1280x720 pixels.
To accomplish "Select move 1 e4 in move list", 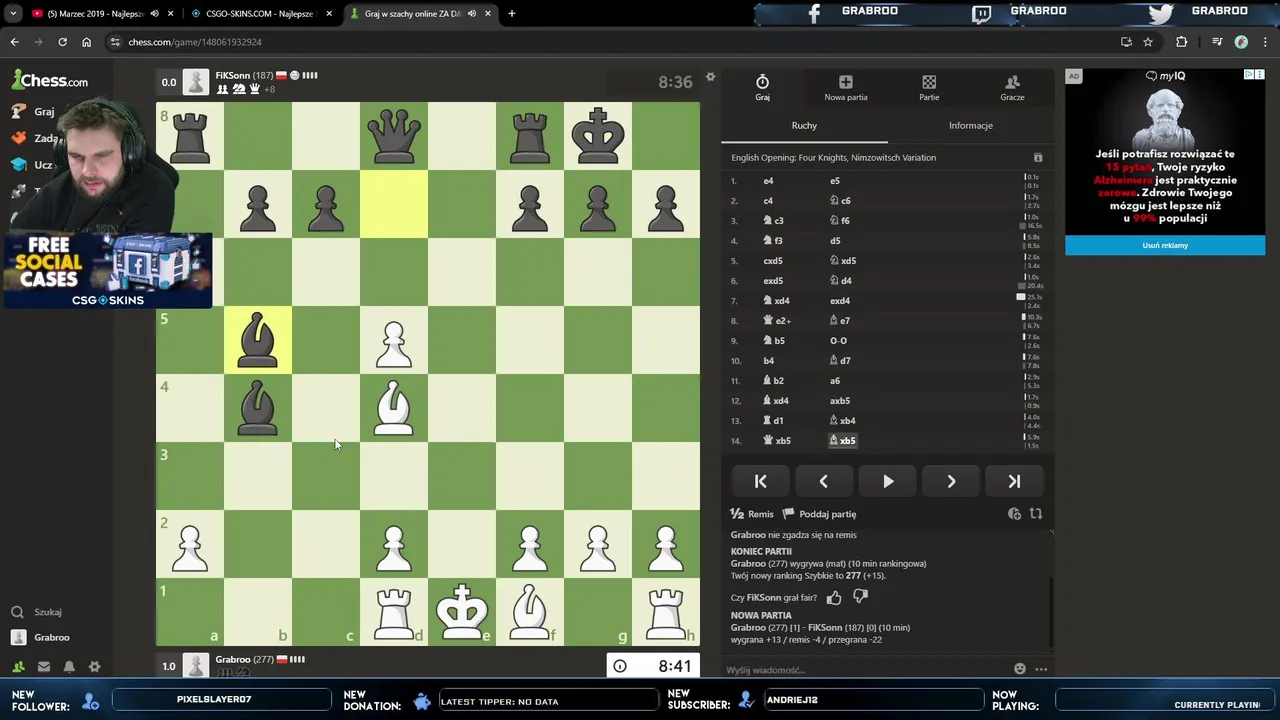I will click(x=768, y=181).
